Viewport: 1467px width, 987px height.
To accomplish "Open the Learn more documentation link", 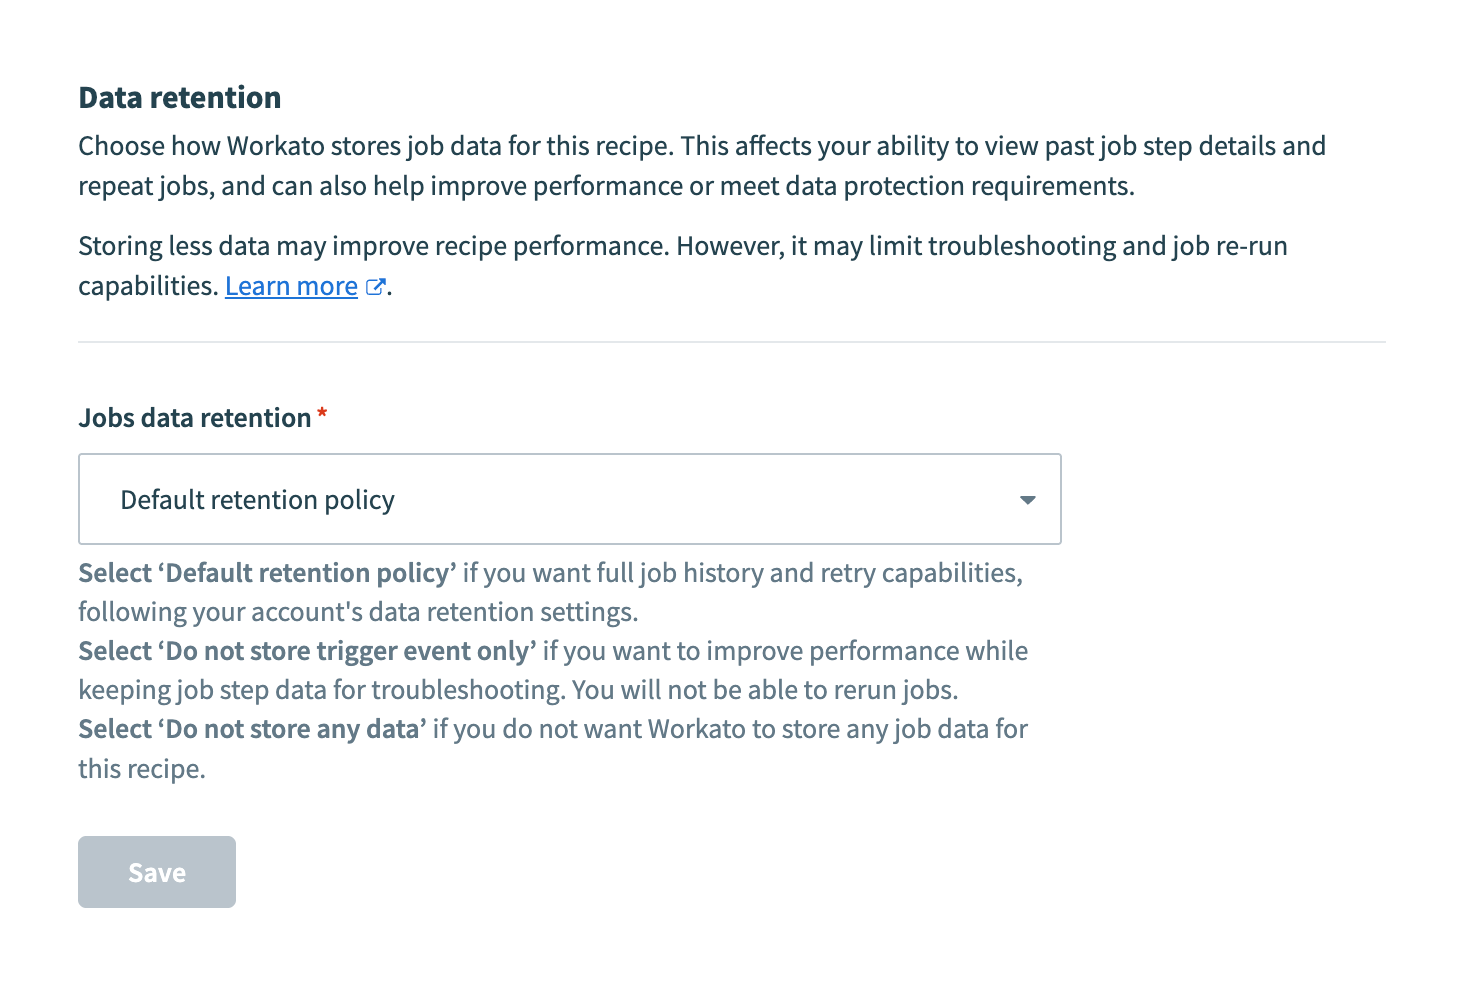I will [x=291, y=286].
